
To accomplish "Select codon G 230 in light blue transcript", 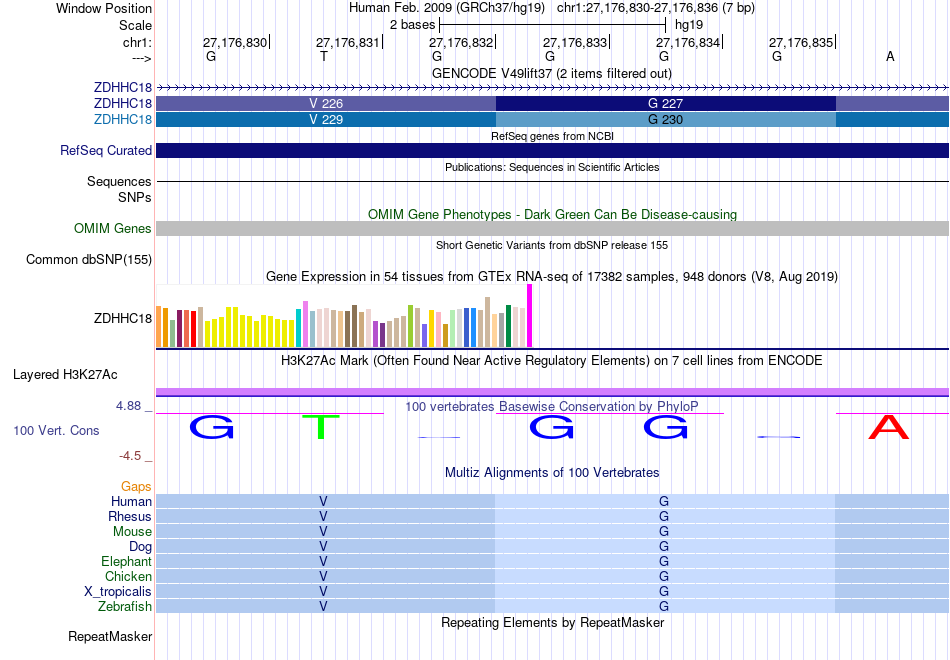I will (x=665, y=119).
